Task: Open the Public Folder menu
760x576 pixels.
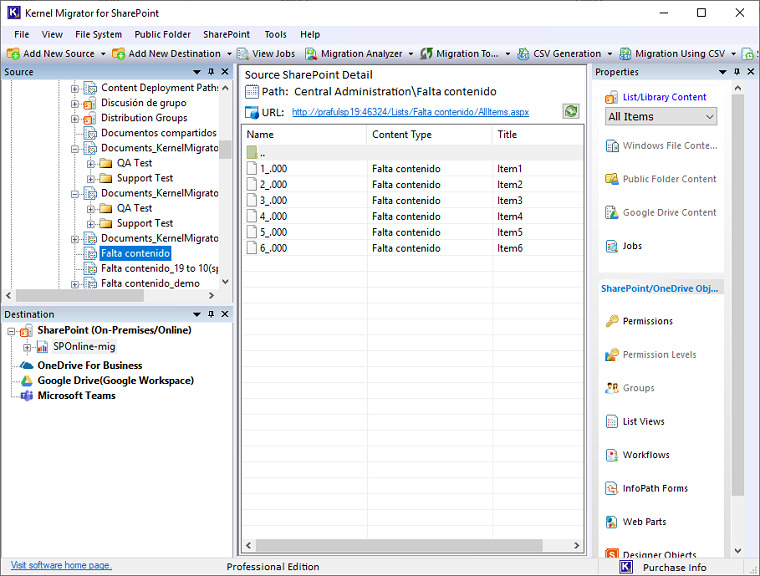Action: pyautogui.click(x=162, y=34)
